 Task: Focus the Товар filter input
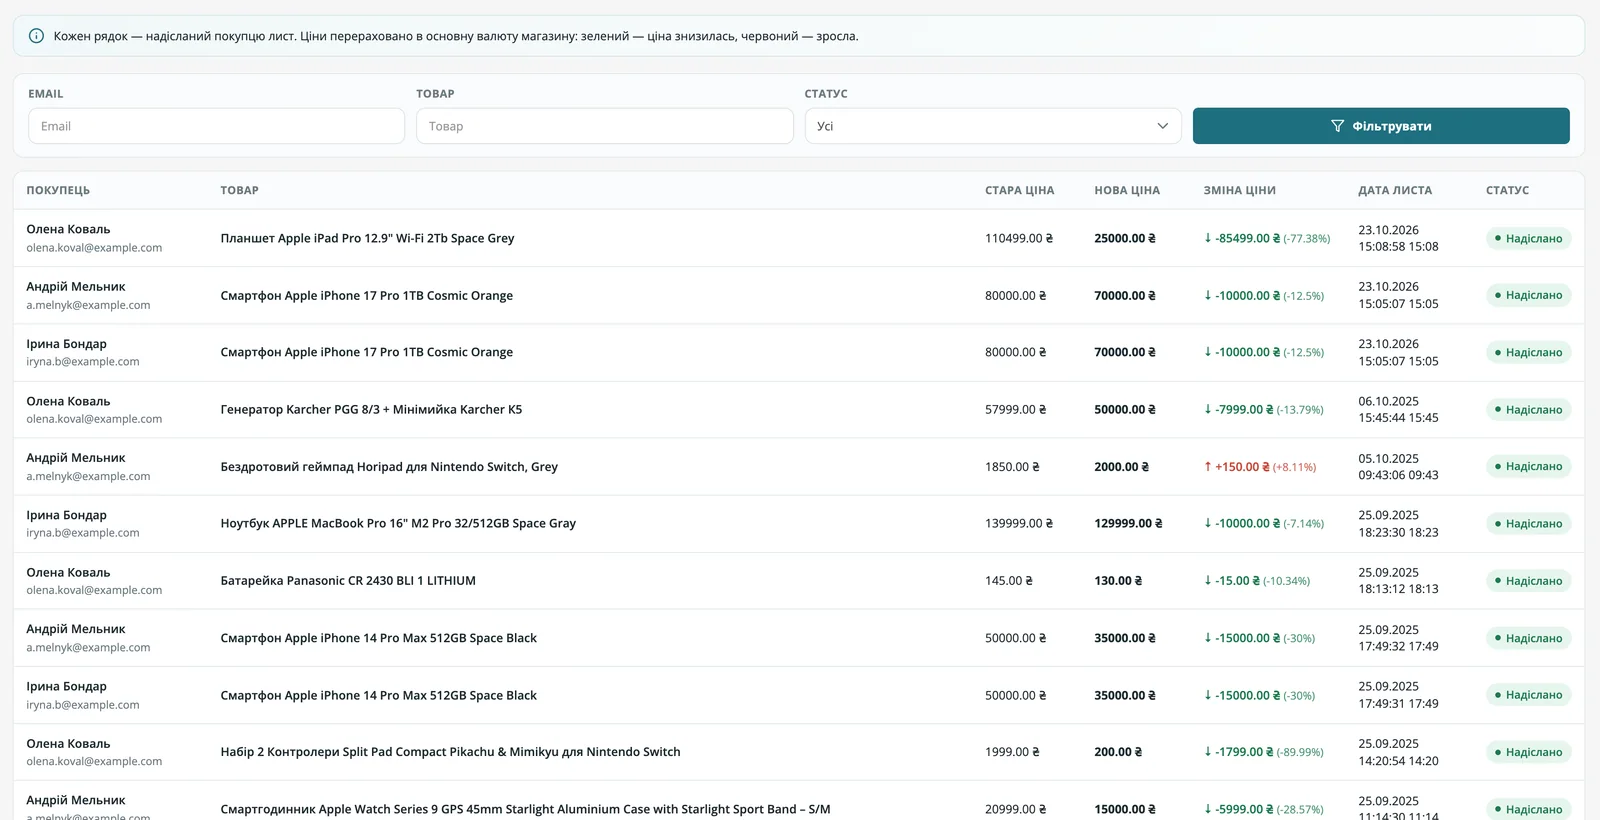(605, 126)
